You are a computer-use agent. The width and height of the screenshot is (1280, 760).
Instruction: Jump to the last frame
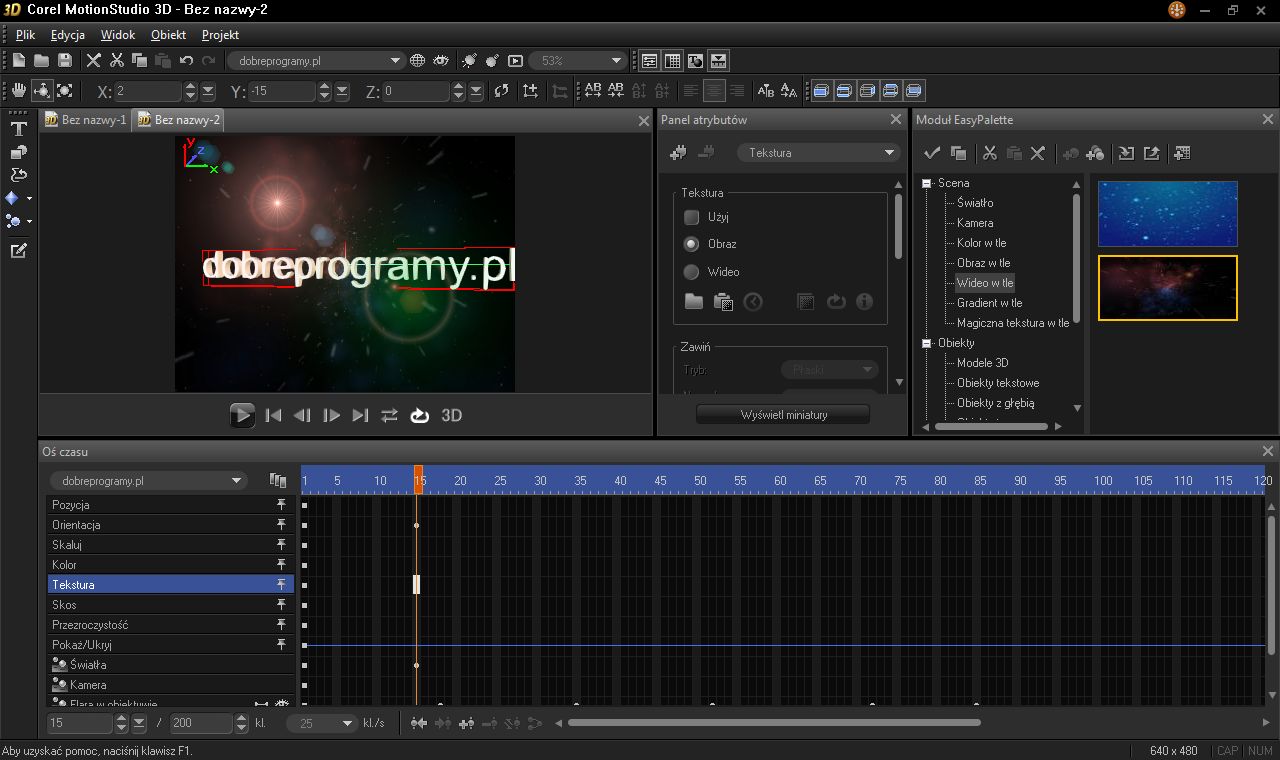(x=361, y=415)
